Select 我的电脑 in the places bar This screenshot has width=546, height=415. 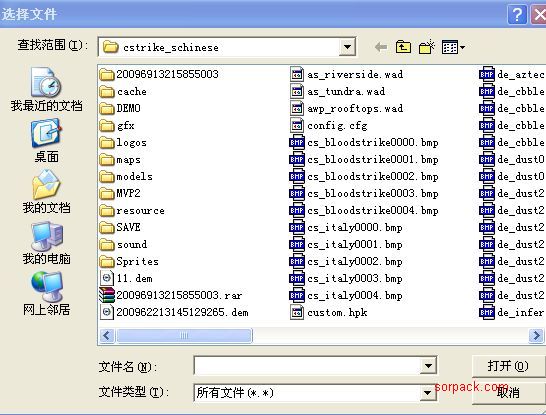coord(46,243)
